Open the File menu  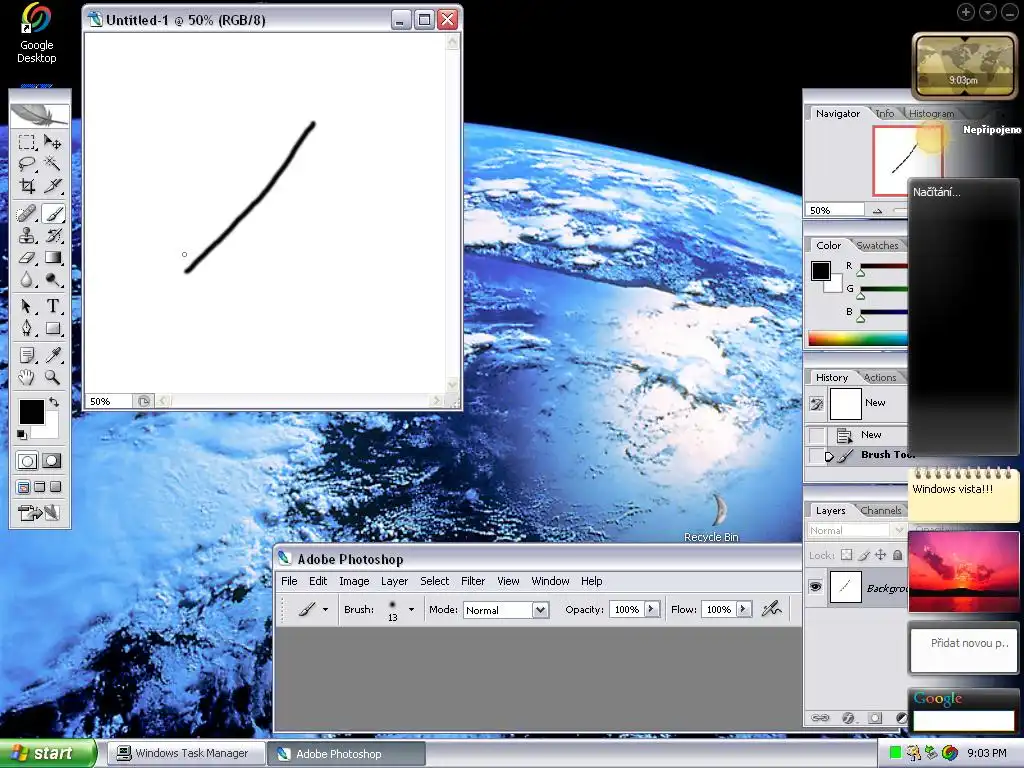(x=289, y=581)
